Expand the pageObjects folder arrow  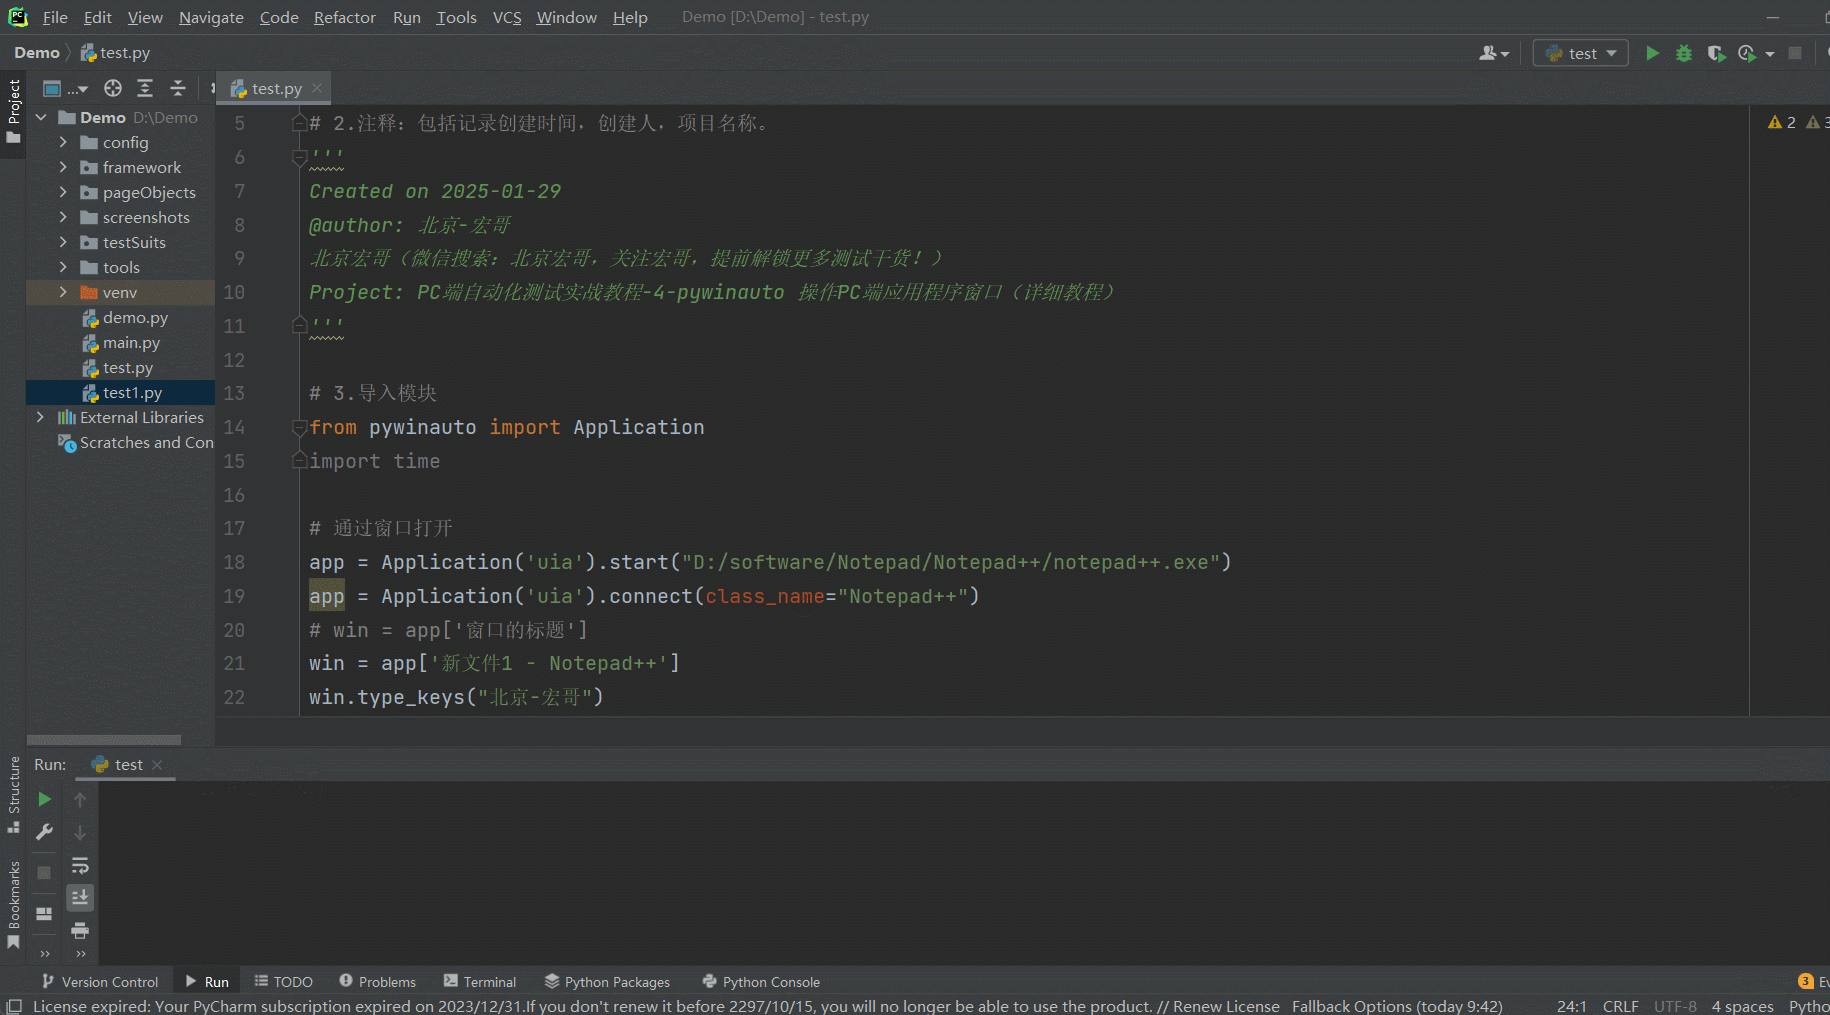63,192
